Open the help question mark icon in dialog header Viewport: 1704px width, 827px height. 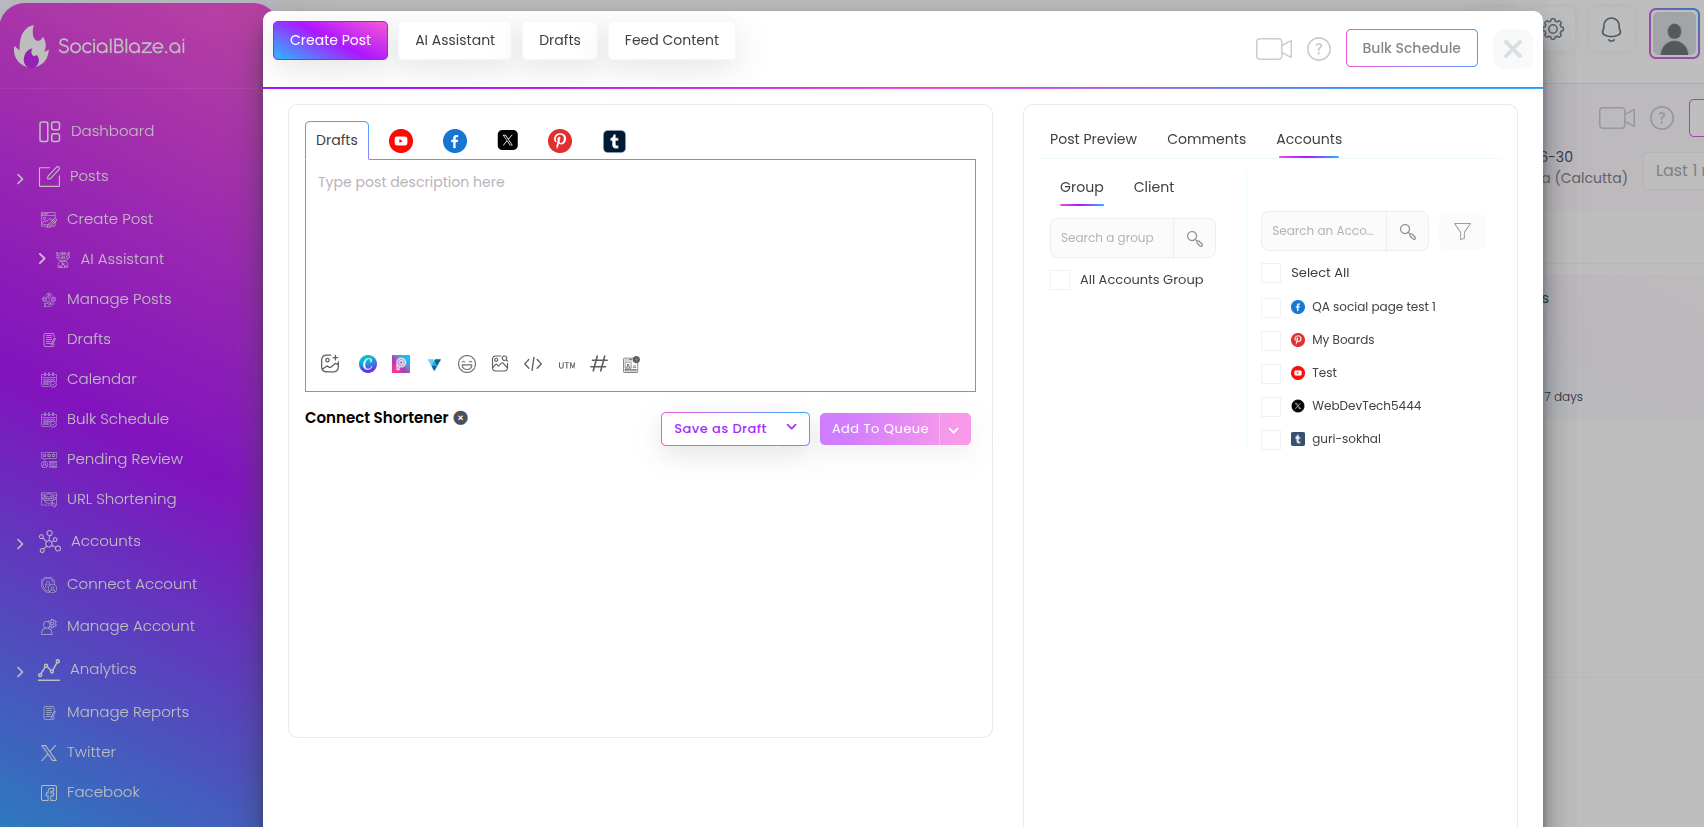[x=1319, y=49]
